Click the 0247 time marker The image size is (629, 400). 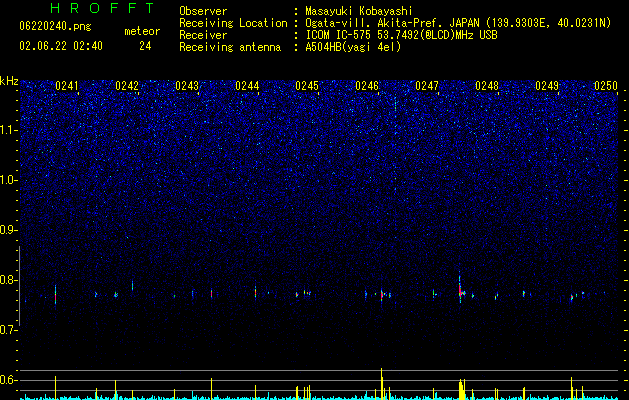(427, 86)
